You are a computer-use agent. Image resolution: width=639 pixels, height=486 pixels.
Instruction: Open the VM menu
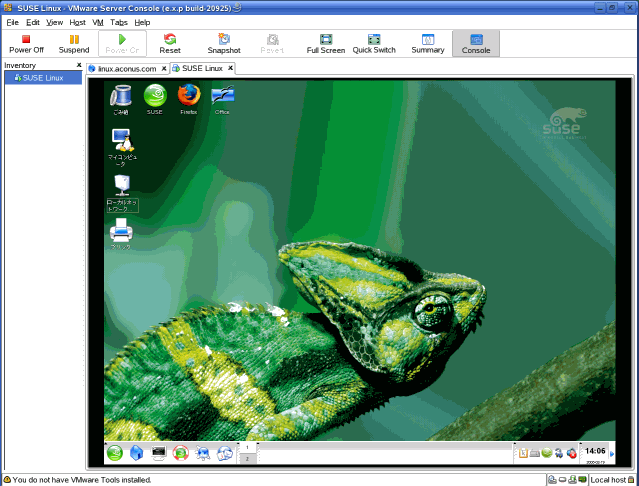click(98, 21)
